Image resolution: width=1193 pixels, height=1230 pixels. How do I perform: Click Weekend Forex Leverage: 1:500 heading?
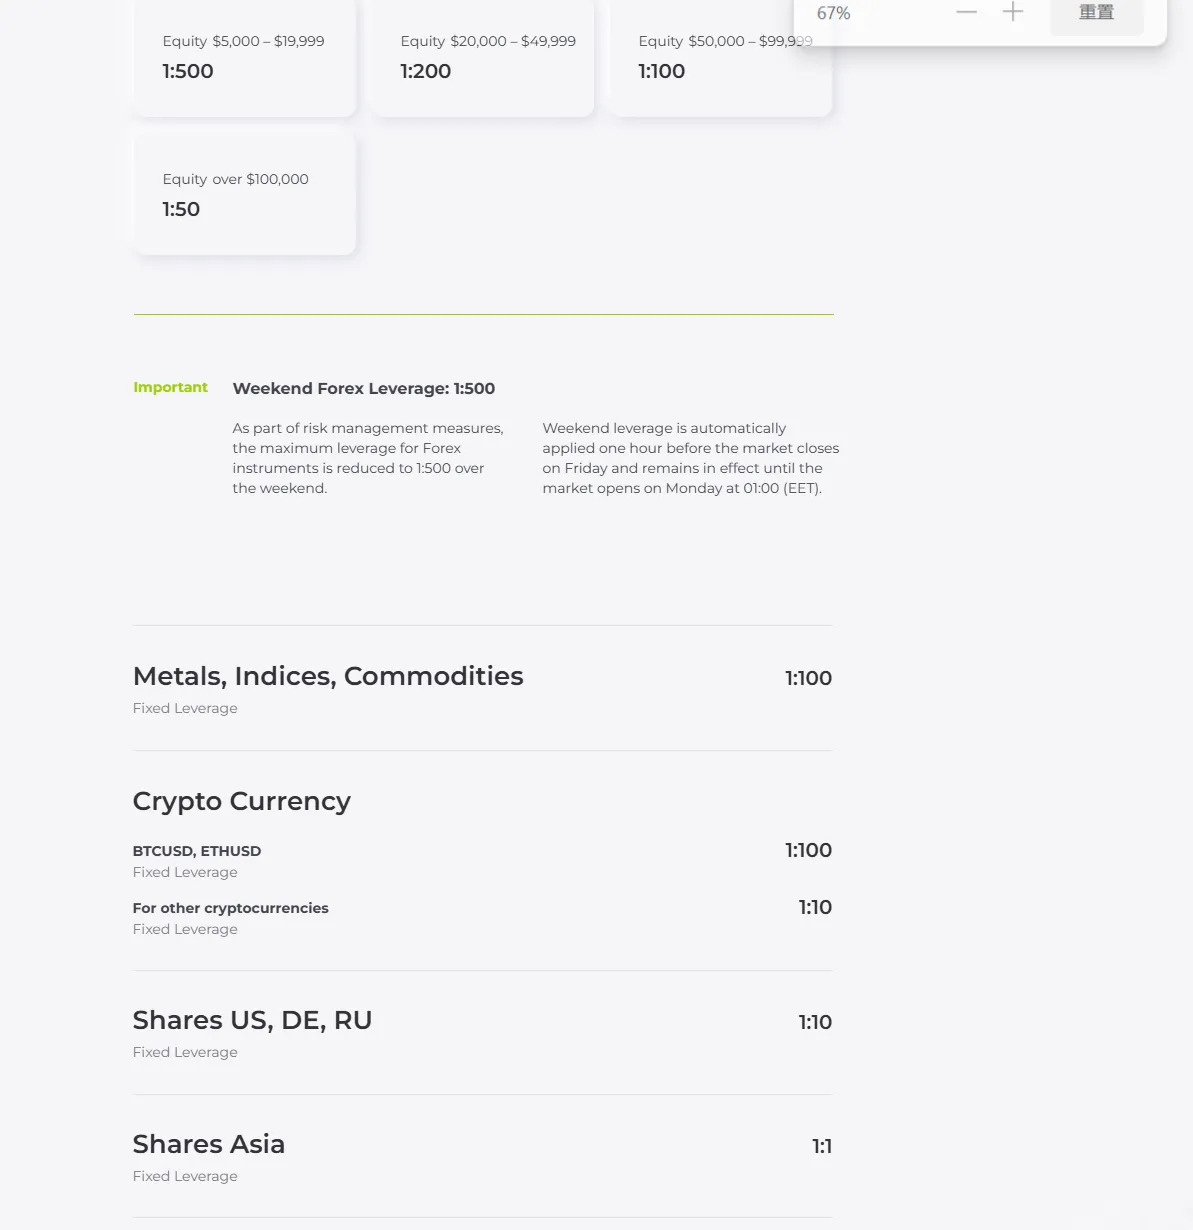364,388
